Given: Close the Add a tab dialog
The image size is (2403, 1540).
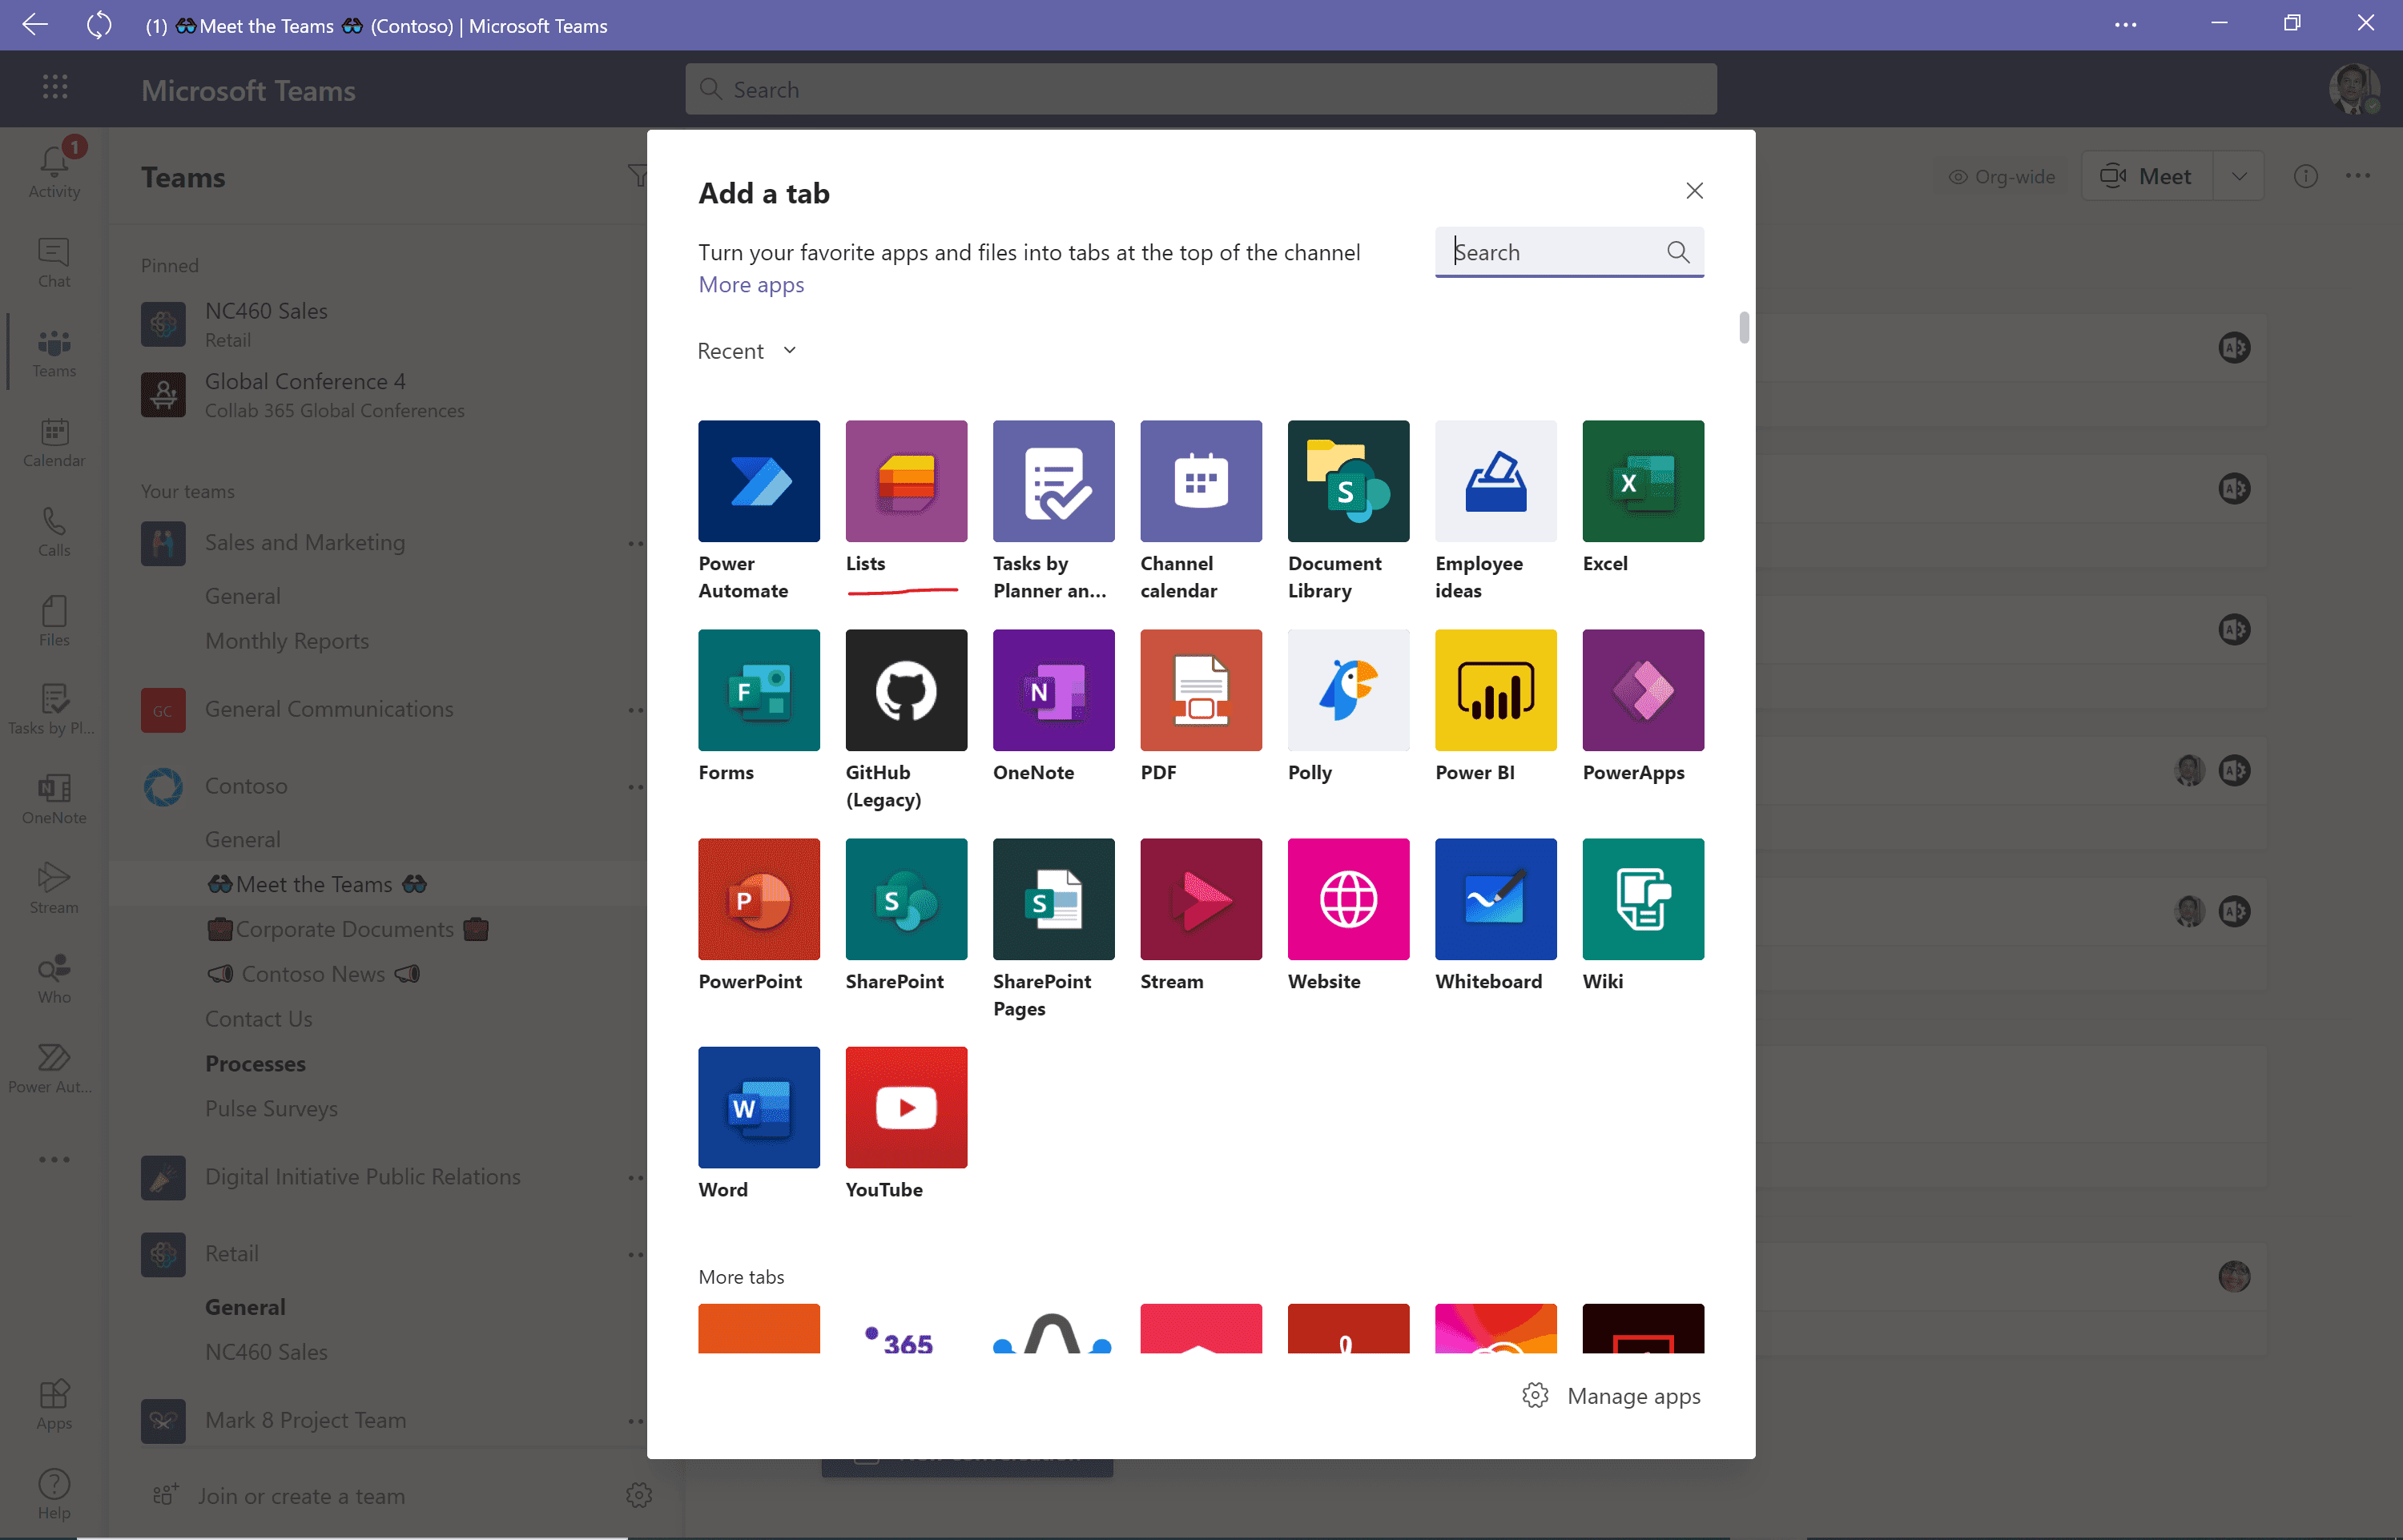Looking at the screenshot, I should point(1694,191).
